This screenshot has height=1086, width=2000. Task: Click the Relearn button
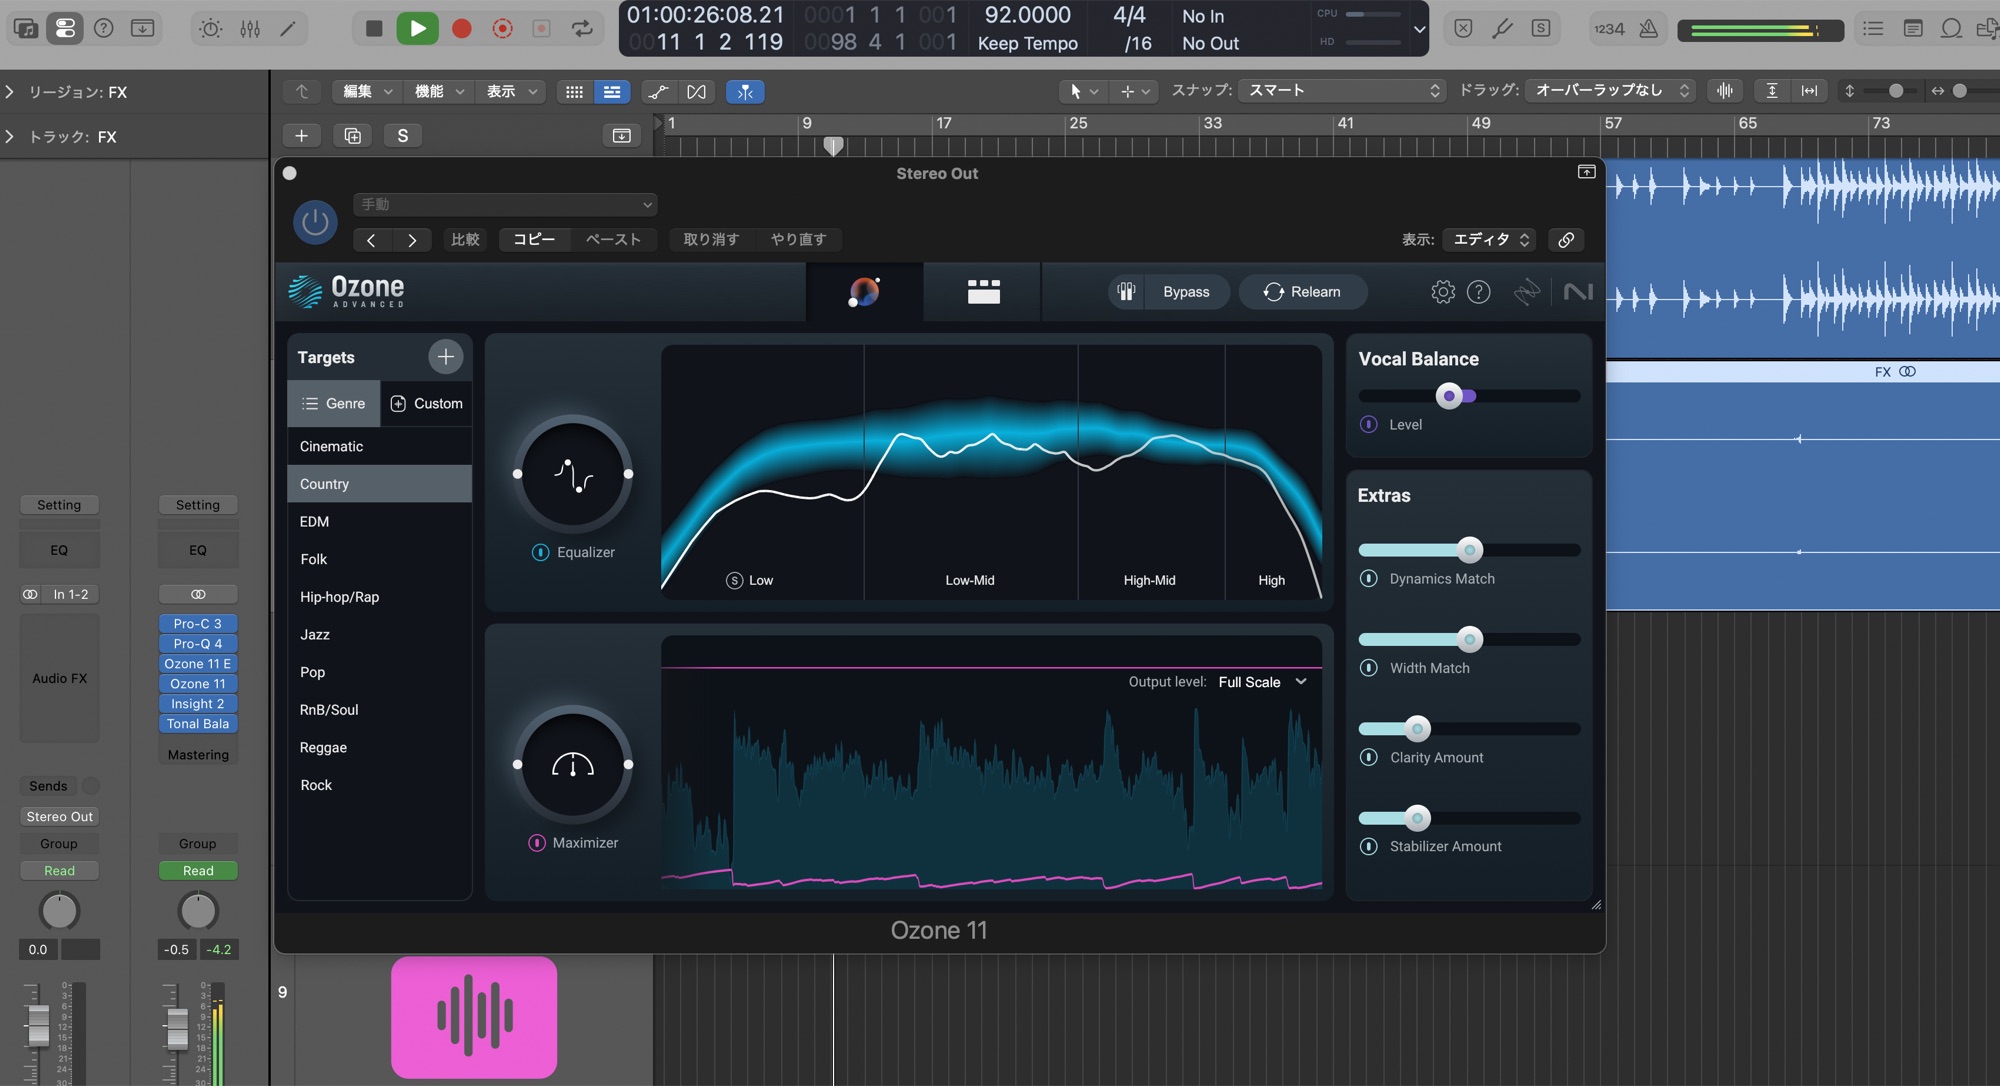coord(1302,292)
